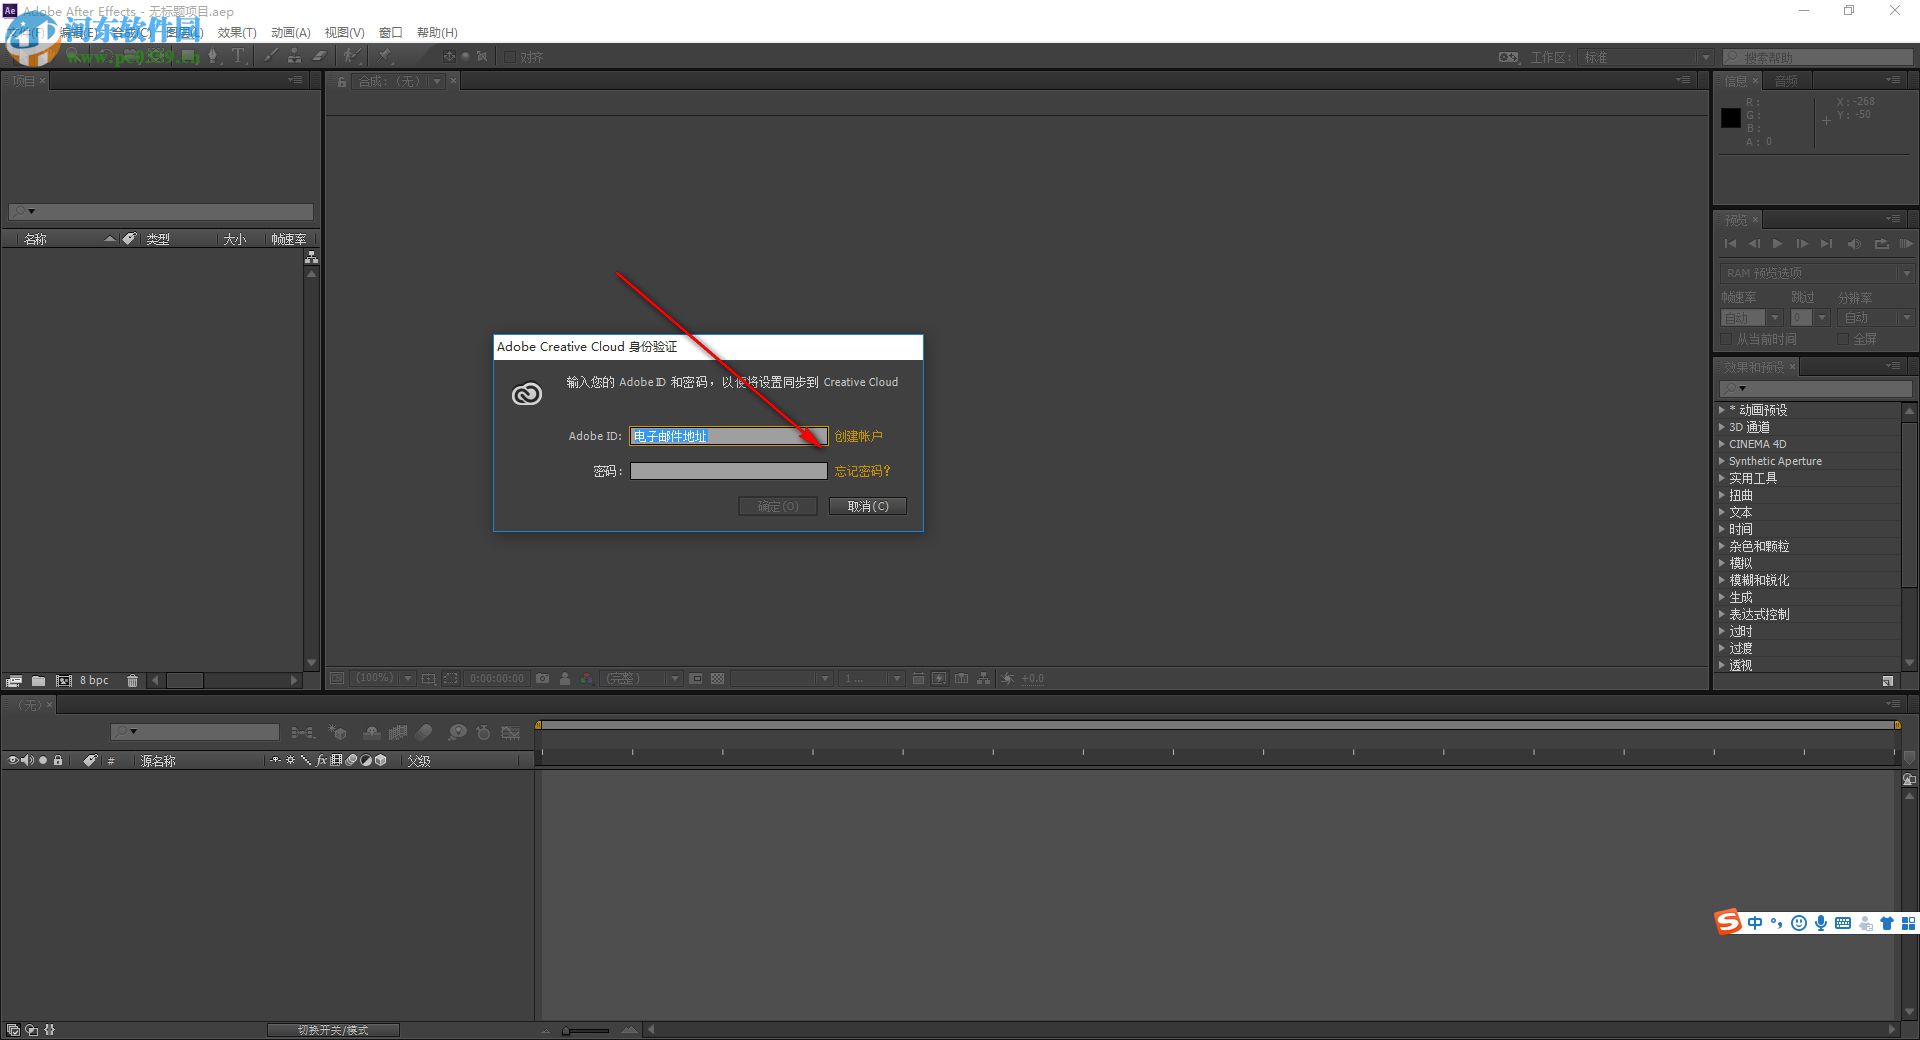The height and width of the screenshot is (1040, 1920).
Task: Select the Clone Stamp tool
Action: click(x=295, y=57)
